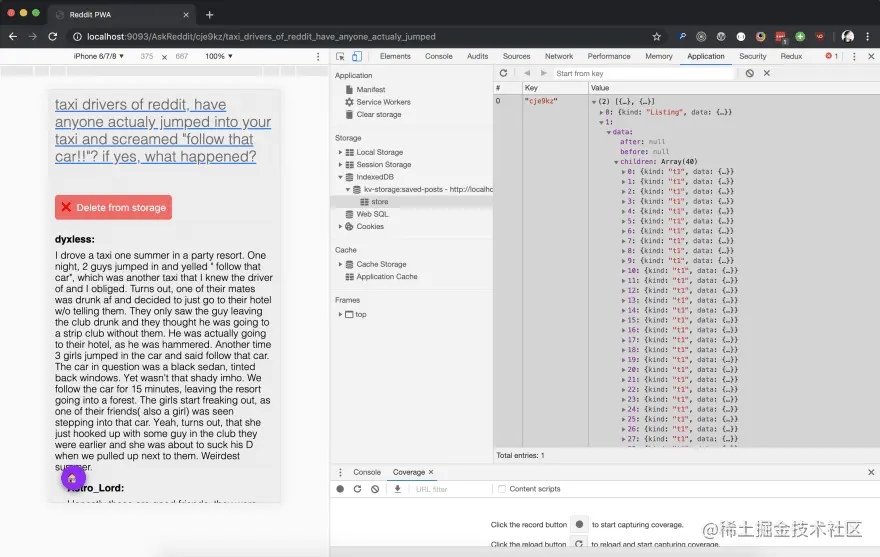Select Web SQL in the sidebar
This screenshot has height=557, width=880.
372,214
